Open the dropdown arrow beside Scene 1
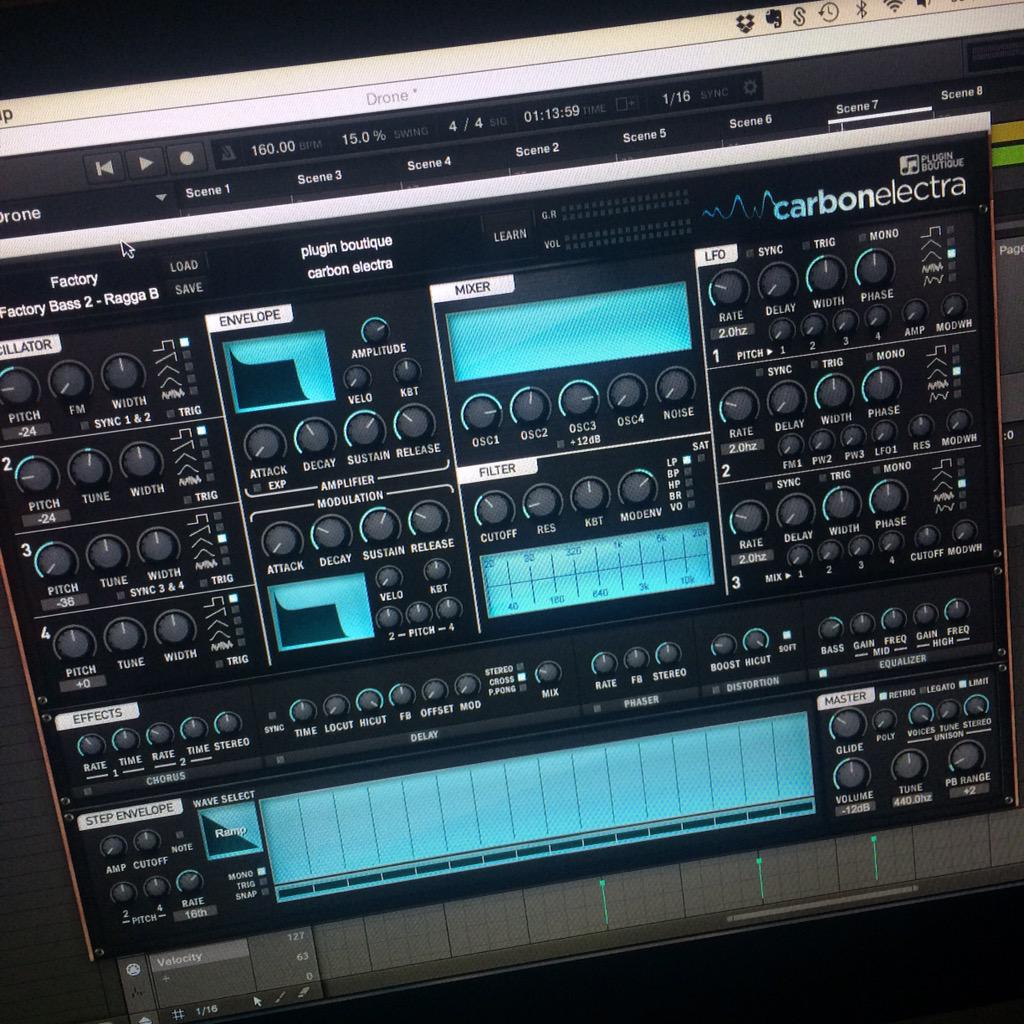The width and height of the screenshot is (1024, 1024). 161,197
